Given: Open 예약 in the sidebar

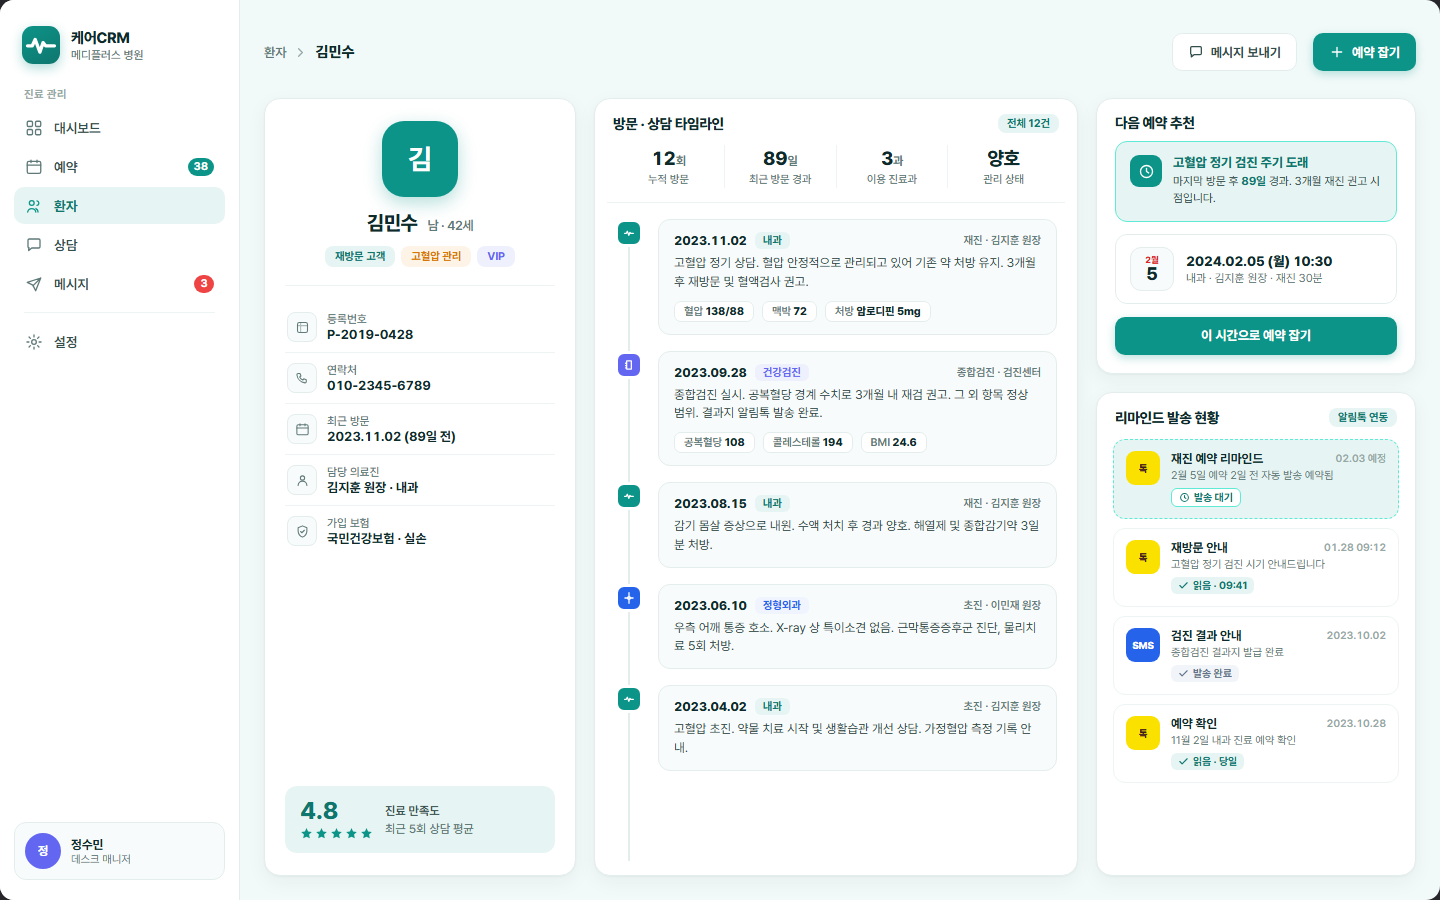Looking at the screenshot, I should tap(119, 167).
